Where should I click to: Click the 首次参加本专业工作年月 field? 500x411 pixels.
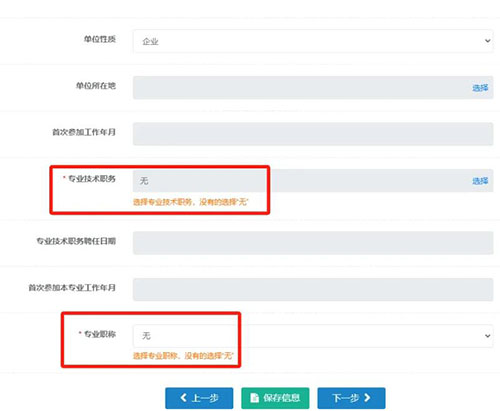click(313, 290)
